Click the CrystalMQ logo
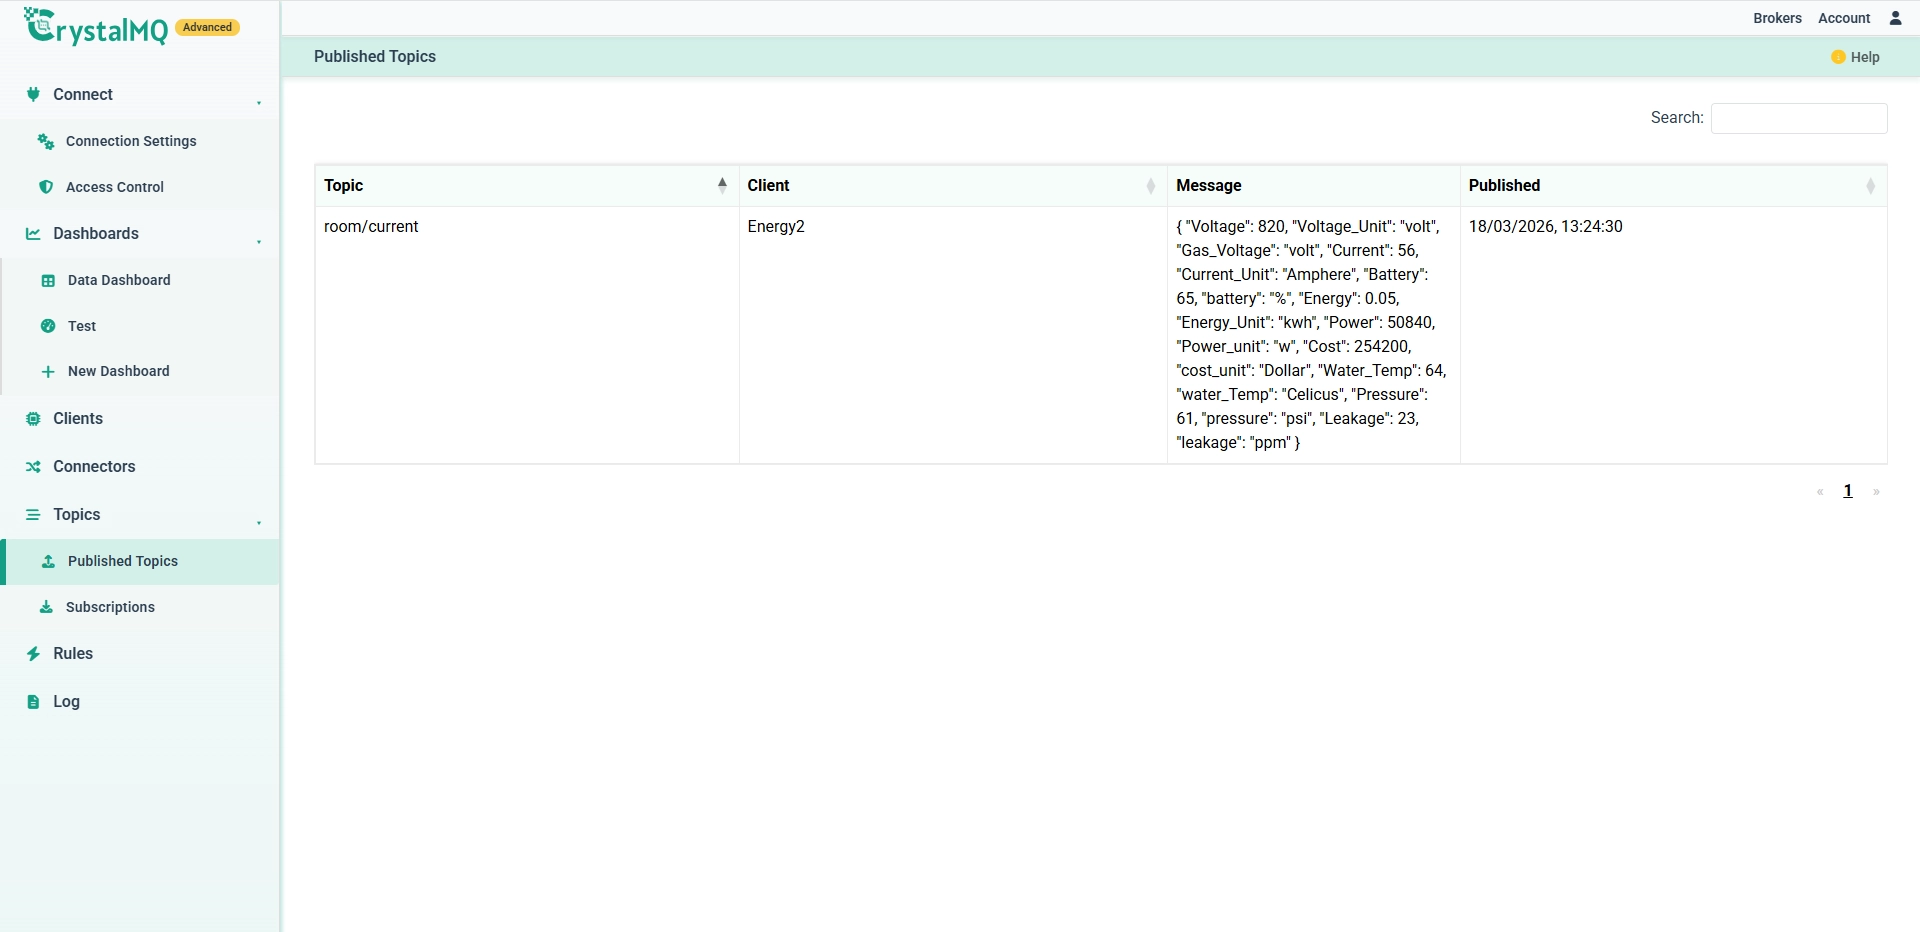1920x932 pixels. (x=96, y=26)
